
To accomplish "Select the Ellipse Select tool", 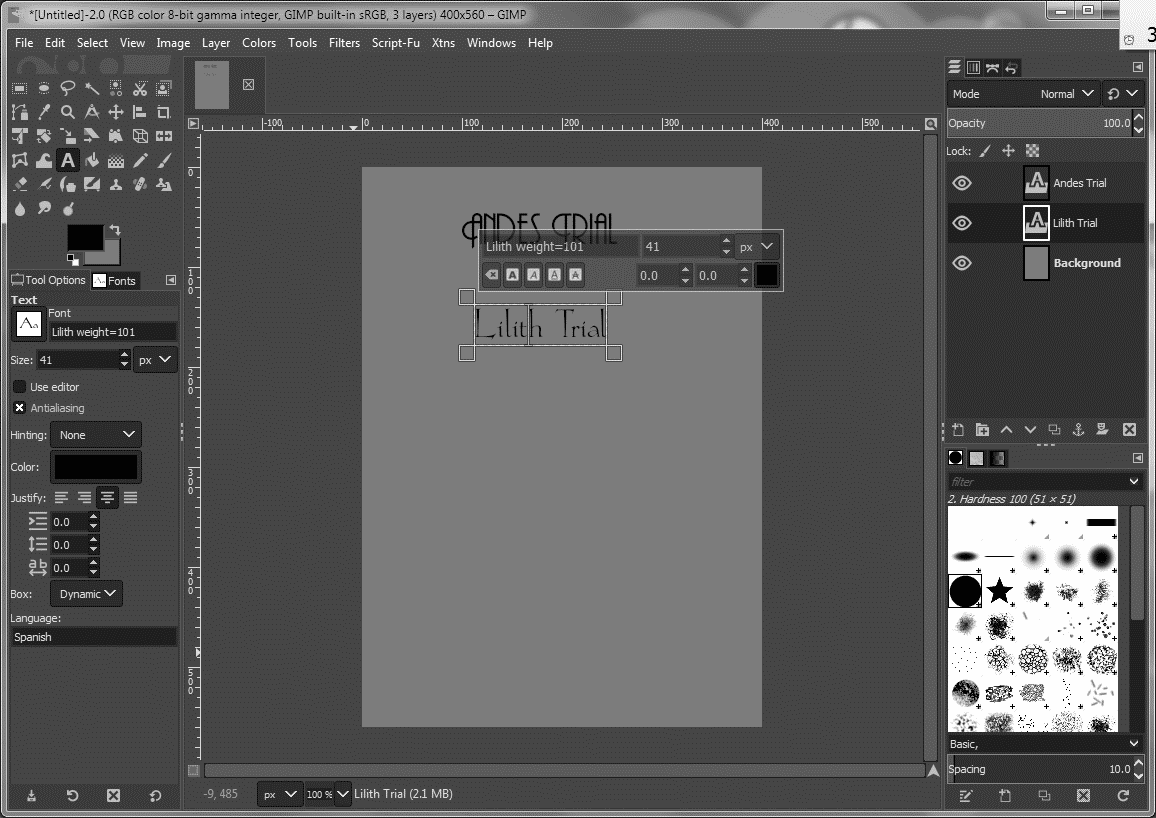I will pyautogui.click(x=44, y=88).
